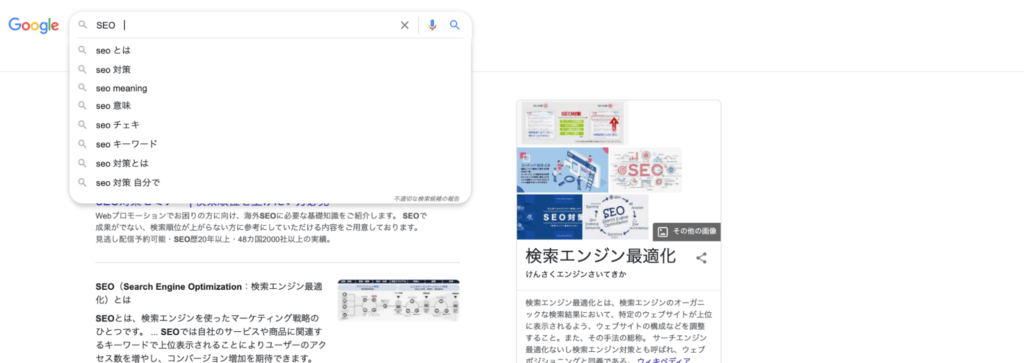Click magnifier icon beside "seo チェキ"
Viewport: 1024px width, 363px height.
pyautogui.click(x=82, y=125)
